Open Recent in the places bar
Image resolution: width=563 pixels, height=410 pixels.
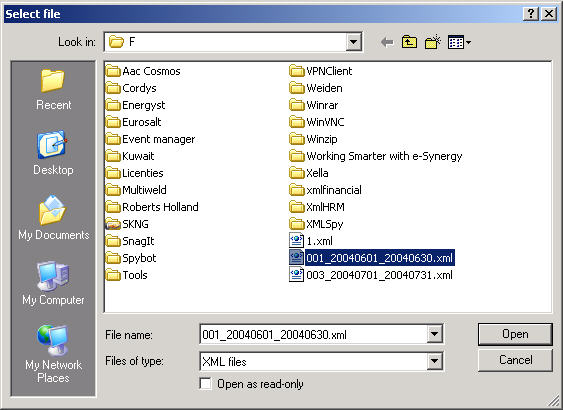click(53, 90)
